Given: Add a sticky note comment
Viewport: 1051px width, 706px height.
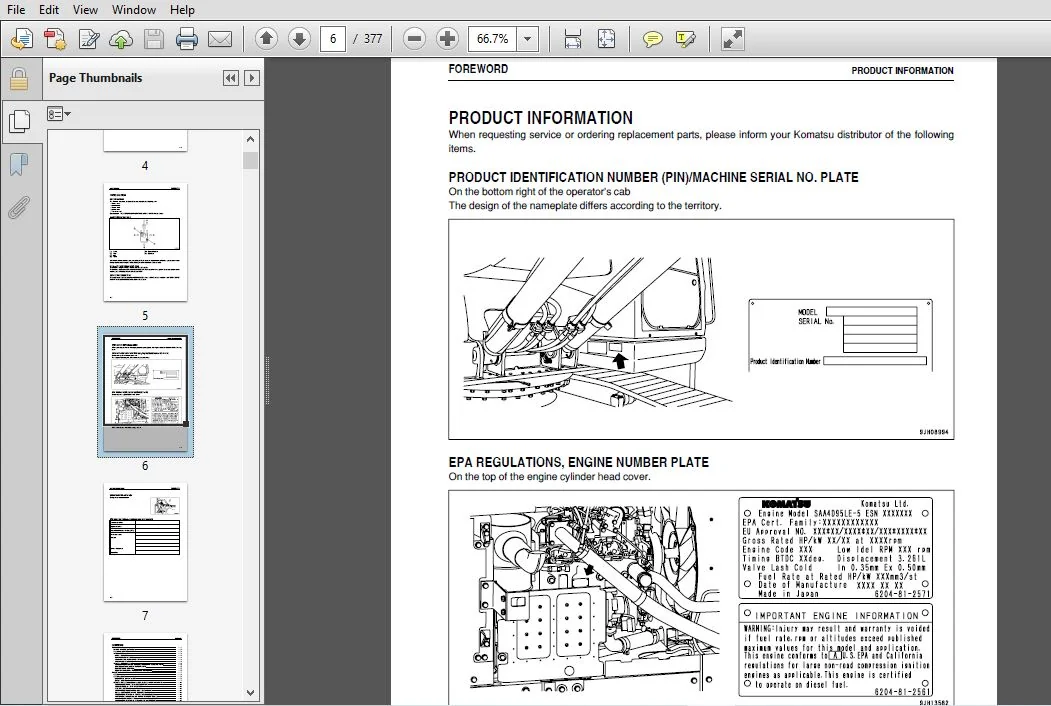Looking at the screenshot, I should tap(652, 39).
